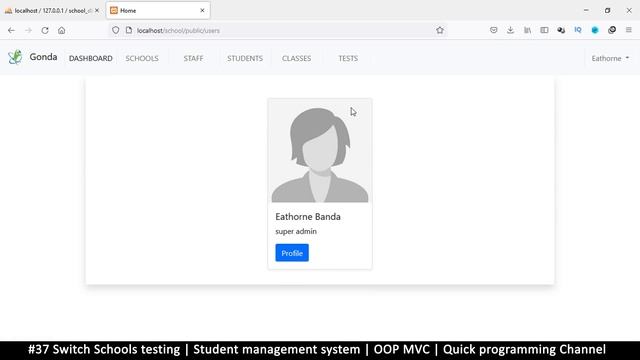Click the round dark extension icon
This screenshot has width=640, height=360.
pos(612,30)
